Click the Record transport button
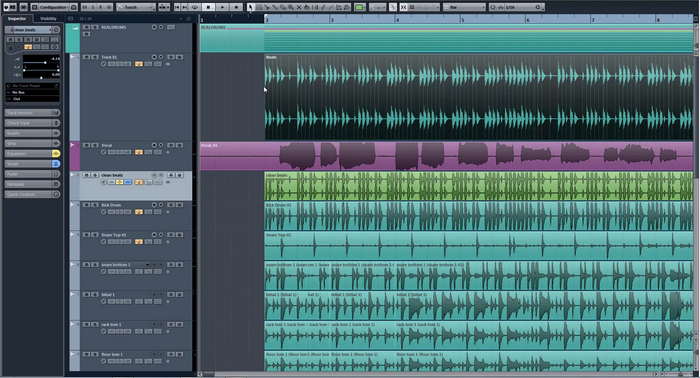 coord(236,7)
